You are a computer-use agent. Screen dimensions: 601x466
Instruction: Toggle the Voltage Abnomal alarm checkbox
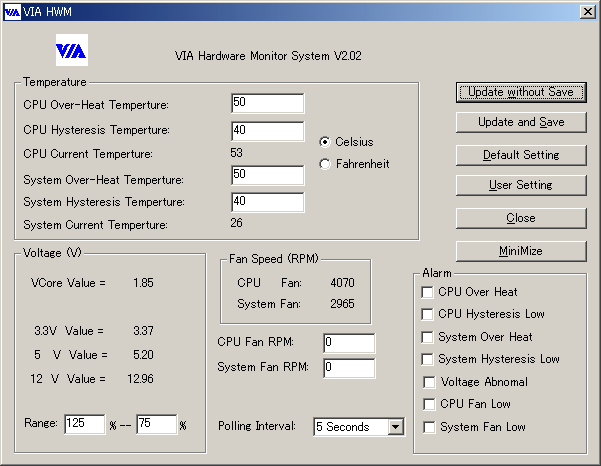[x=429, y=382]
